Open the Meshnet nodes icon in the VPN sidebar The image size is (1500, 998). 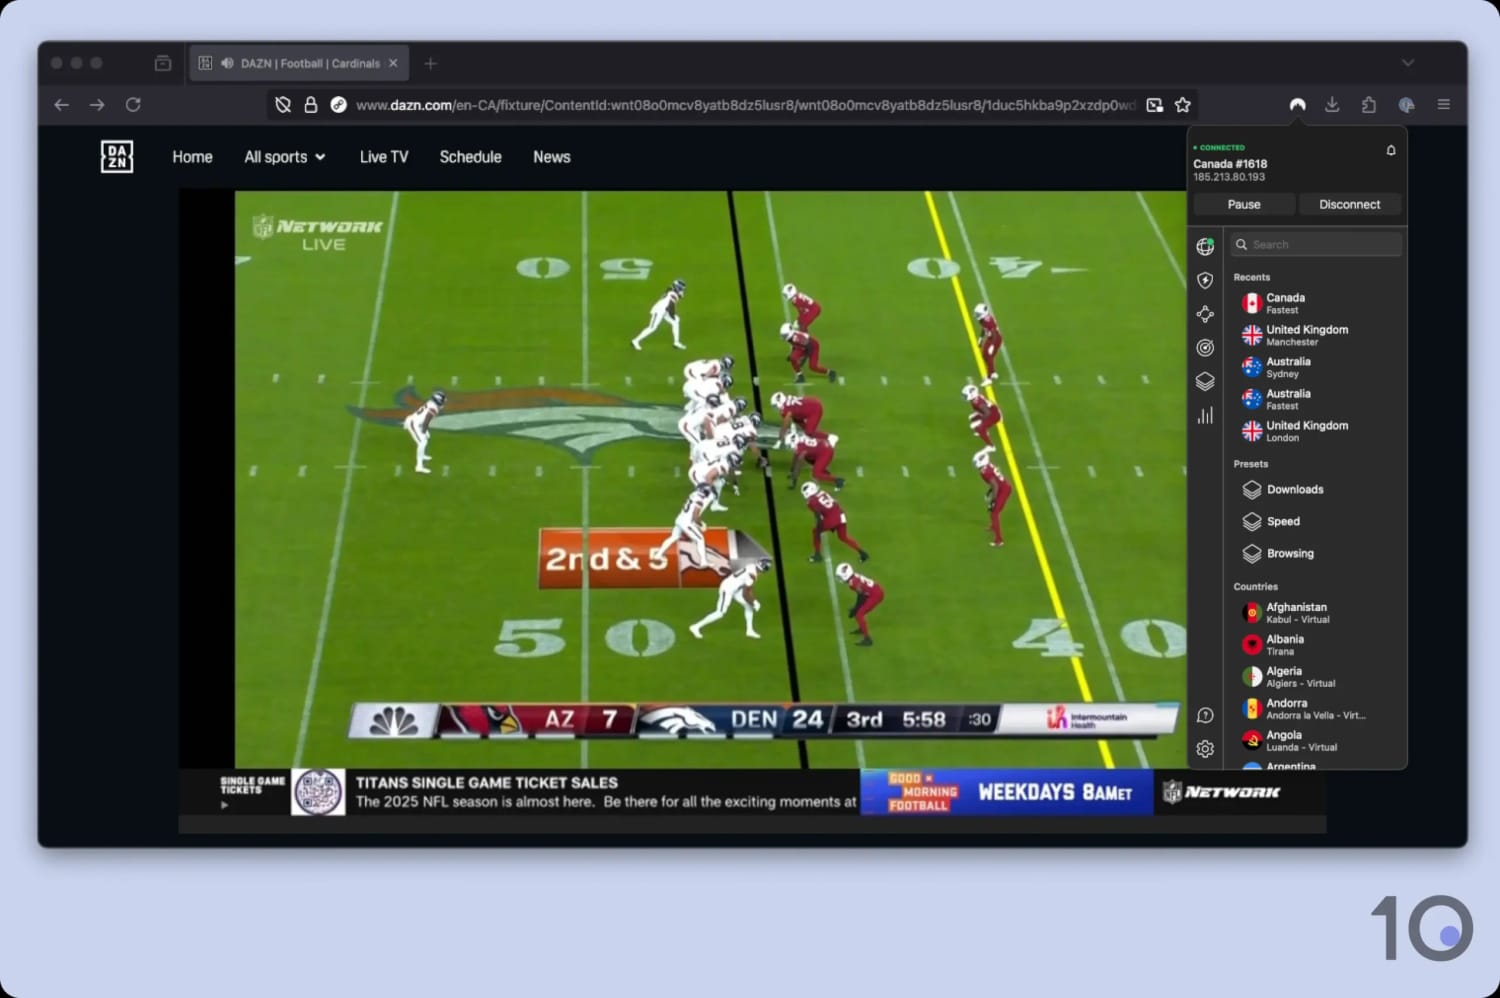[1205, 314]
